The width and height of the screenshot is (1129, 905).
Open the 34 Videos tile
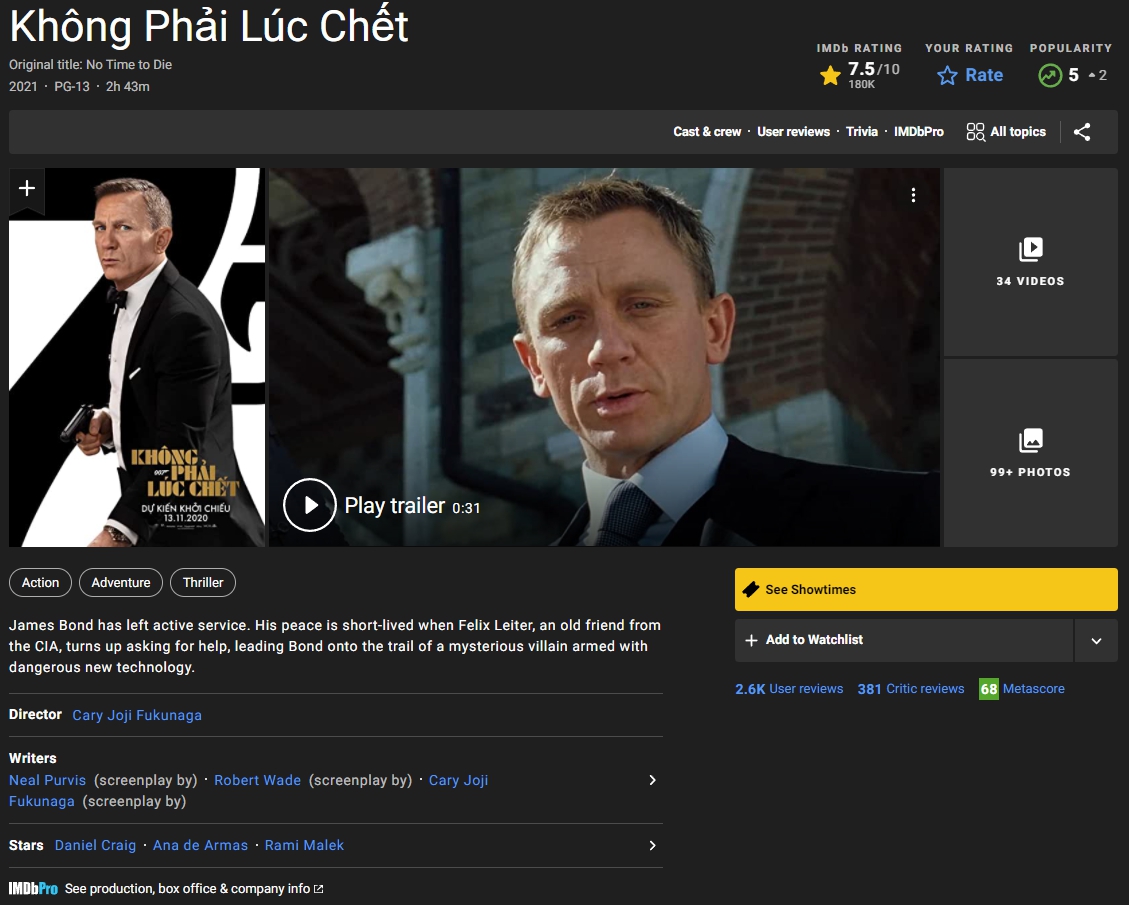pyautogui.click(x=1030, y=262)
